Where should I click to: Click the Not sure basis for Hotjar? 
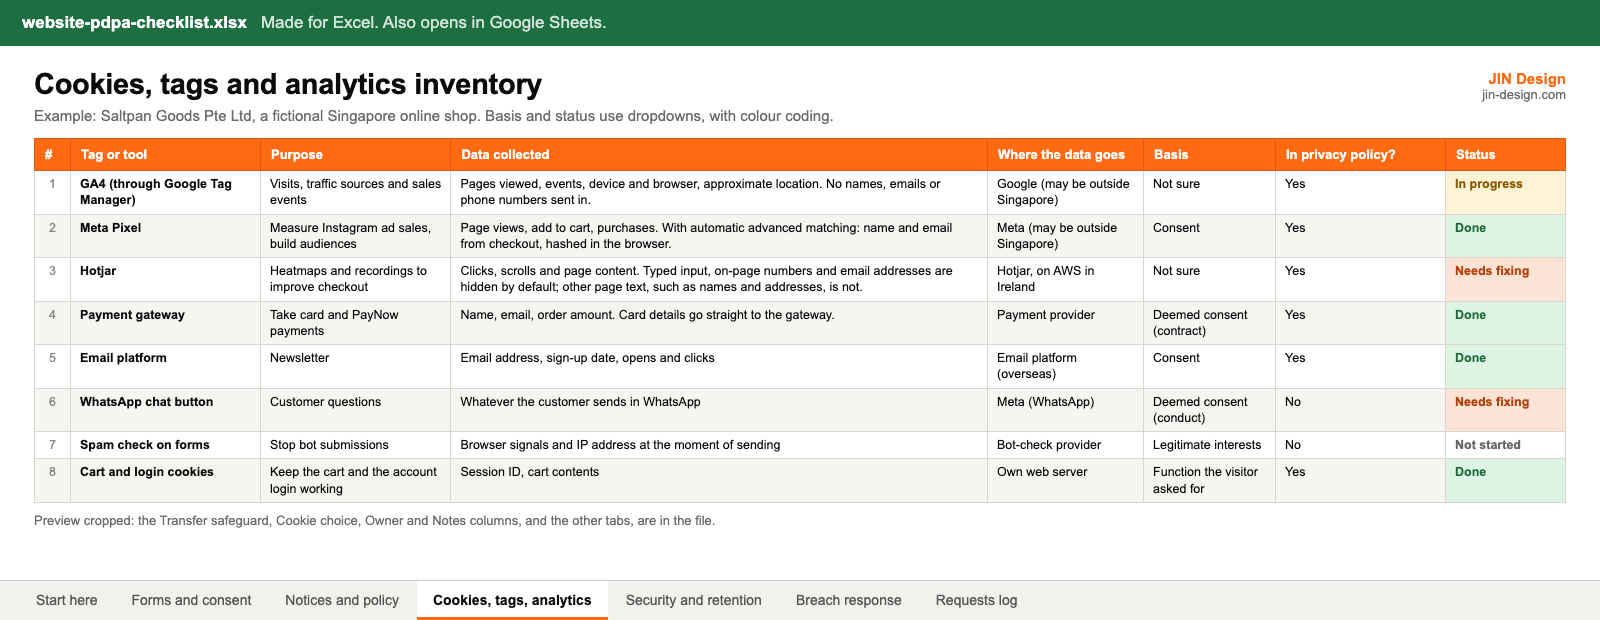(1209, 279)
